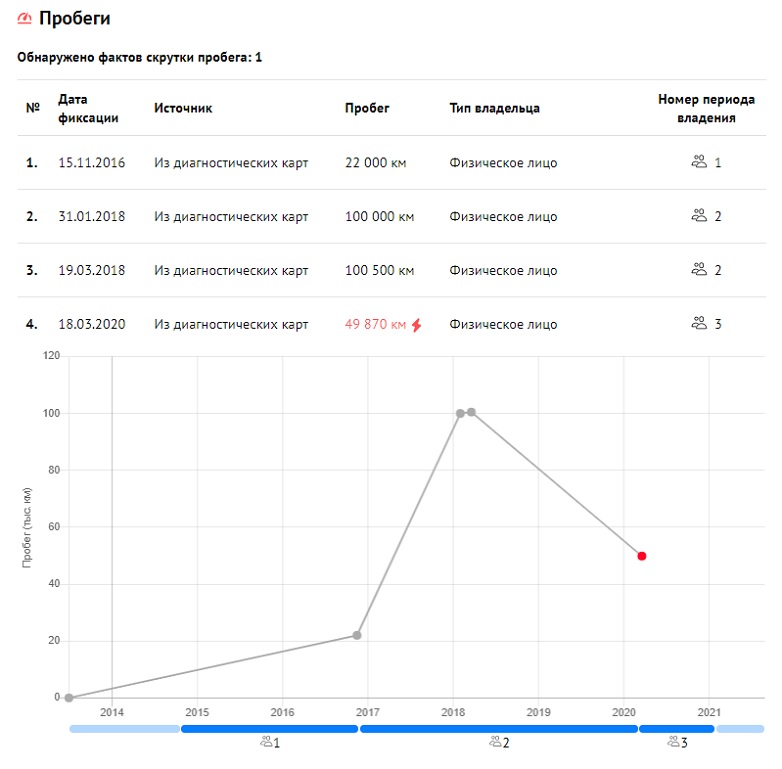Image resolution: width=782 pixels, height=769 pixels.
Task: Click owner 2 icon below the timeline
Action: (x=495, y=742)
